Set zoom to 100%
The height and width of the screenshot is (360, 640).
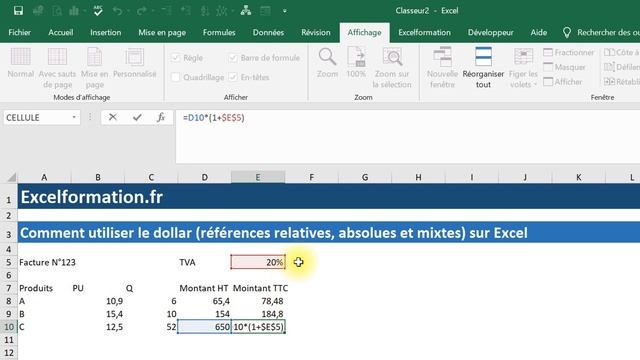coord(356,63)
